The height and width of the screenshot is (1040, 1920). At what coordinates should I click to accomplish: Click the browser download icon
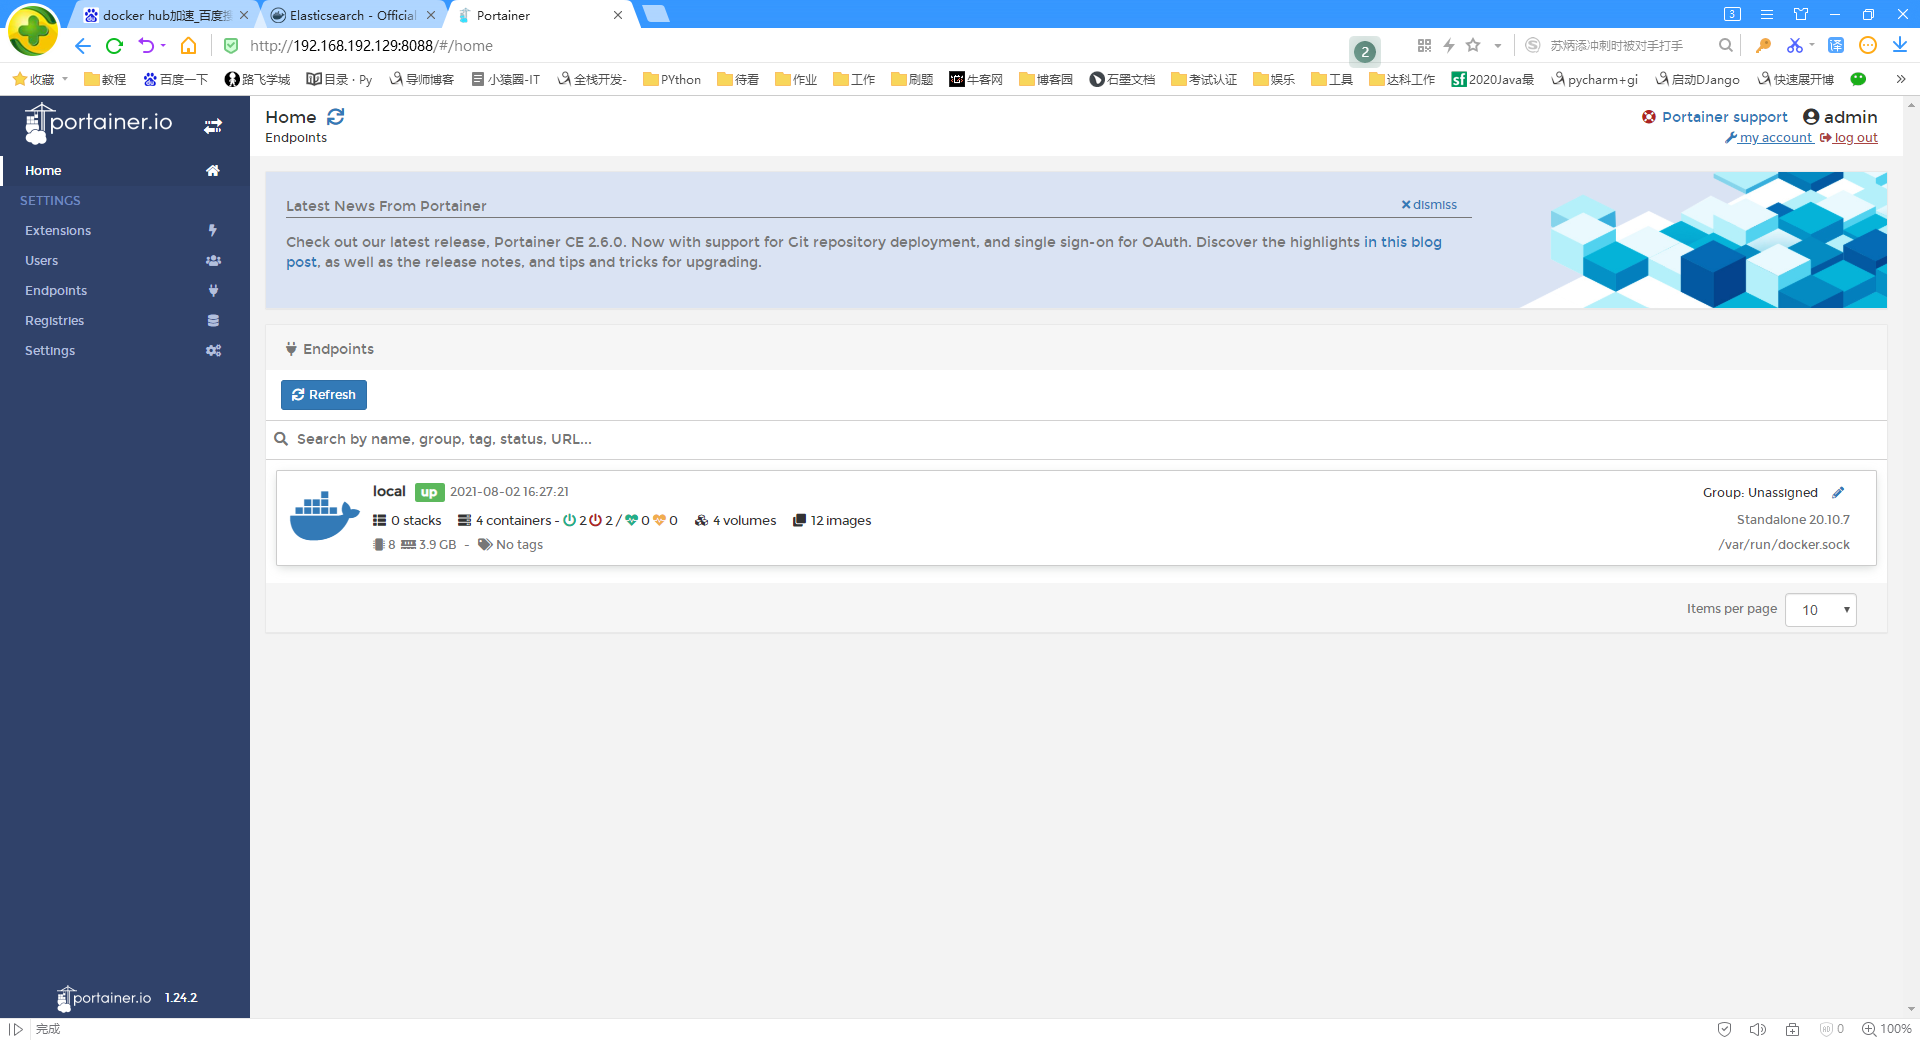[1900, 45]
